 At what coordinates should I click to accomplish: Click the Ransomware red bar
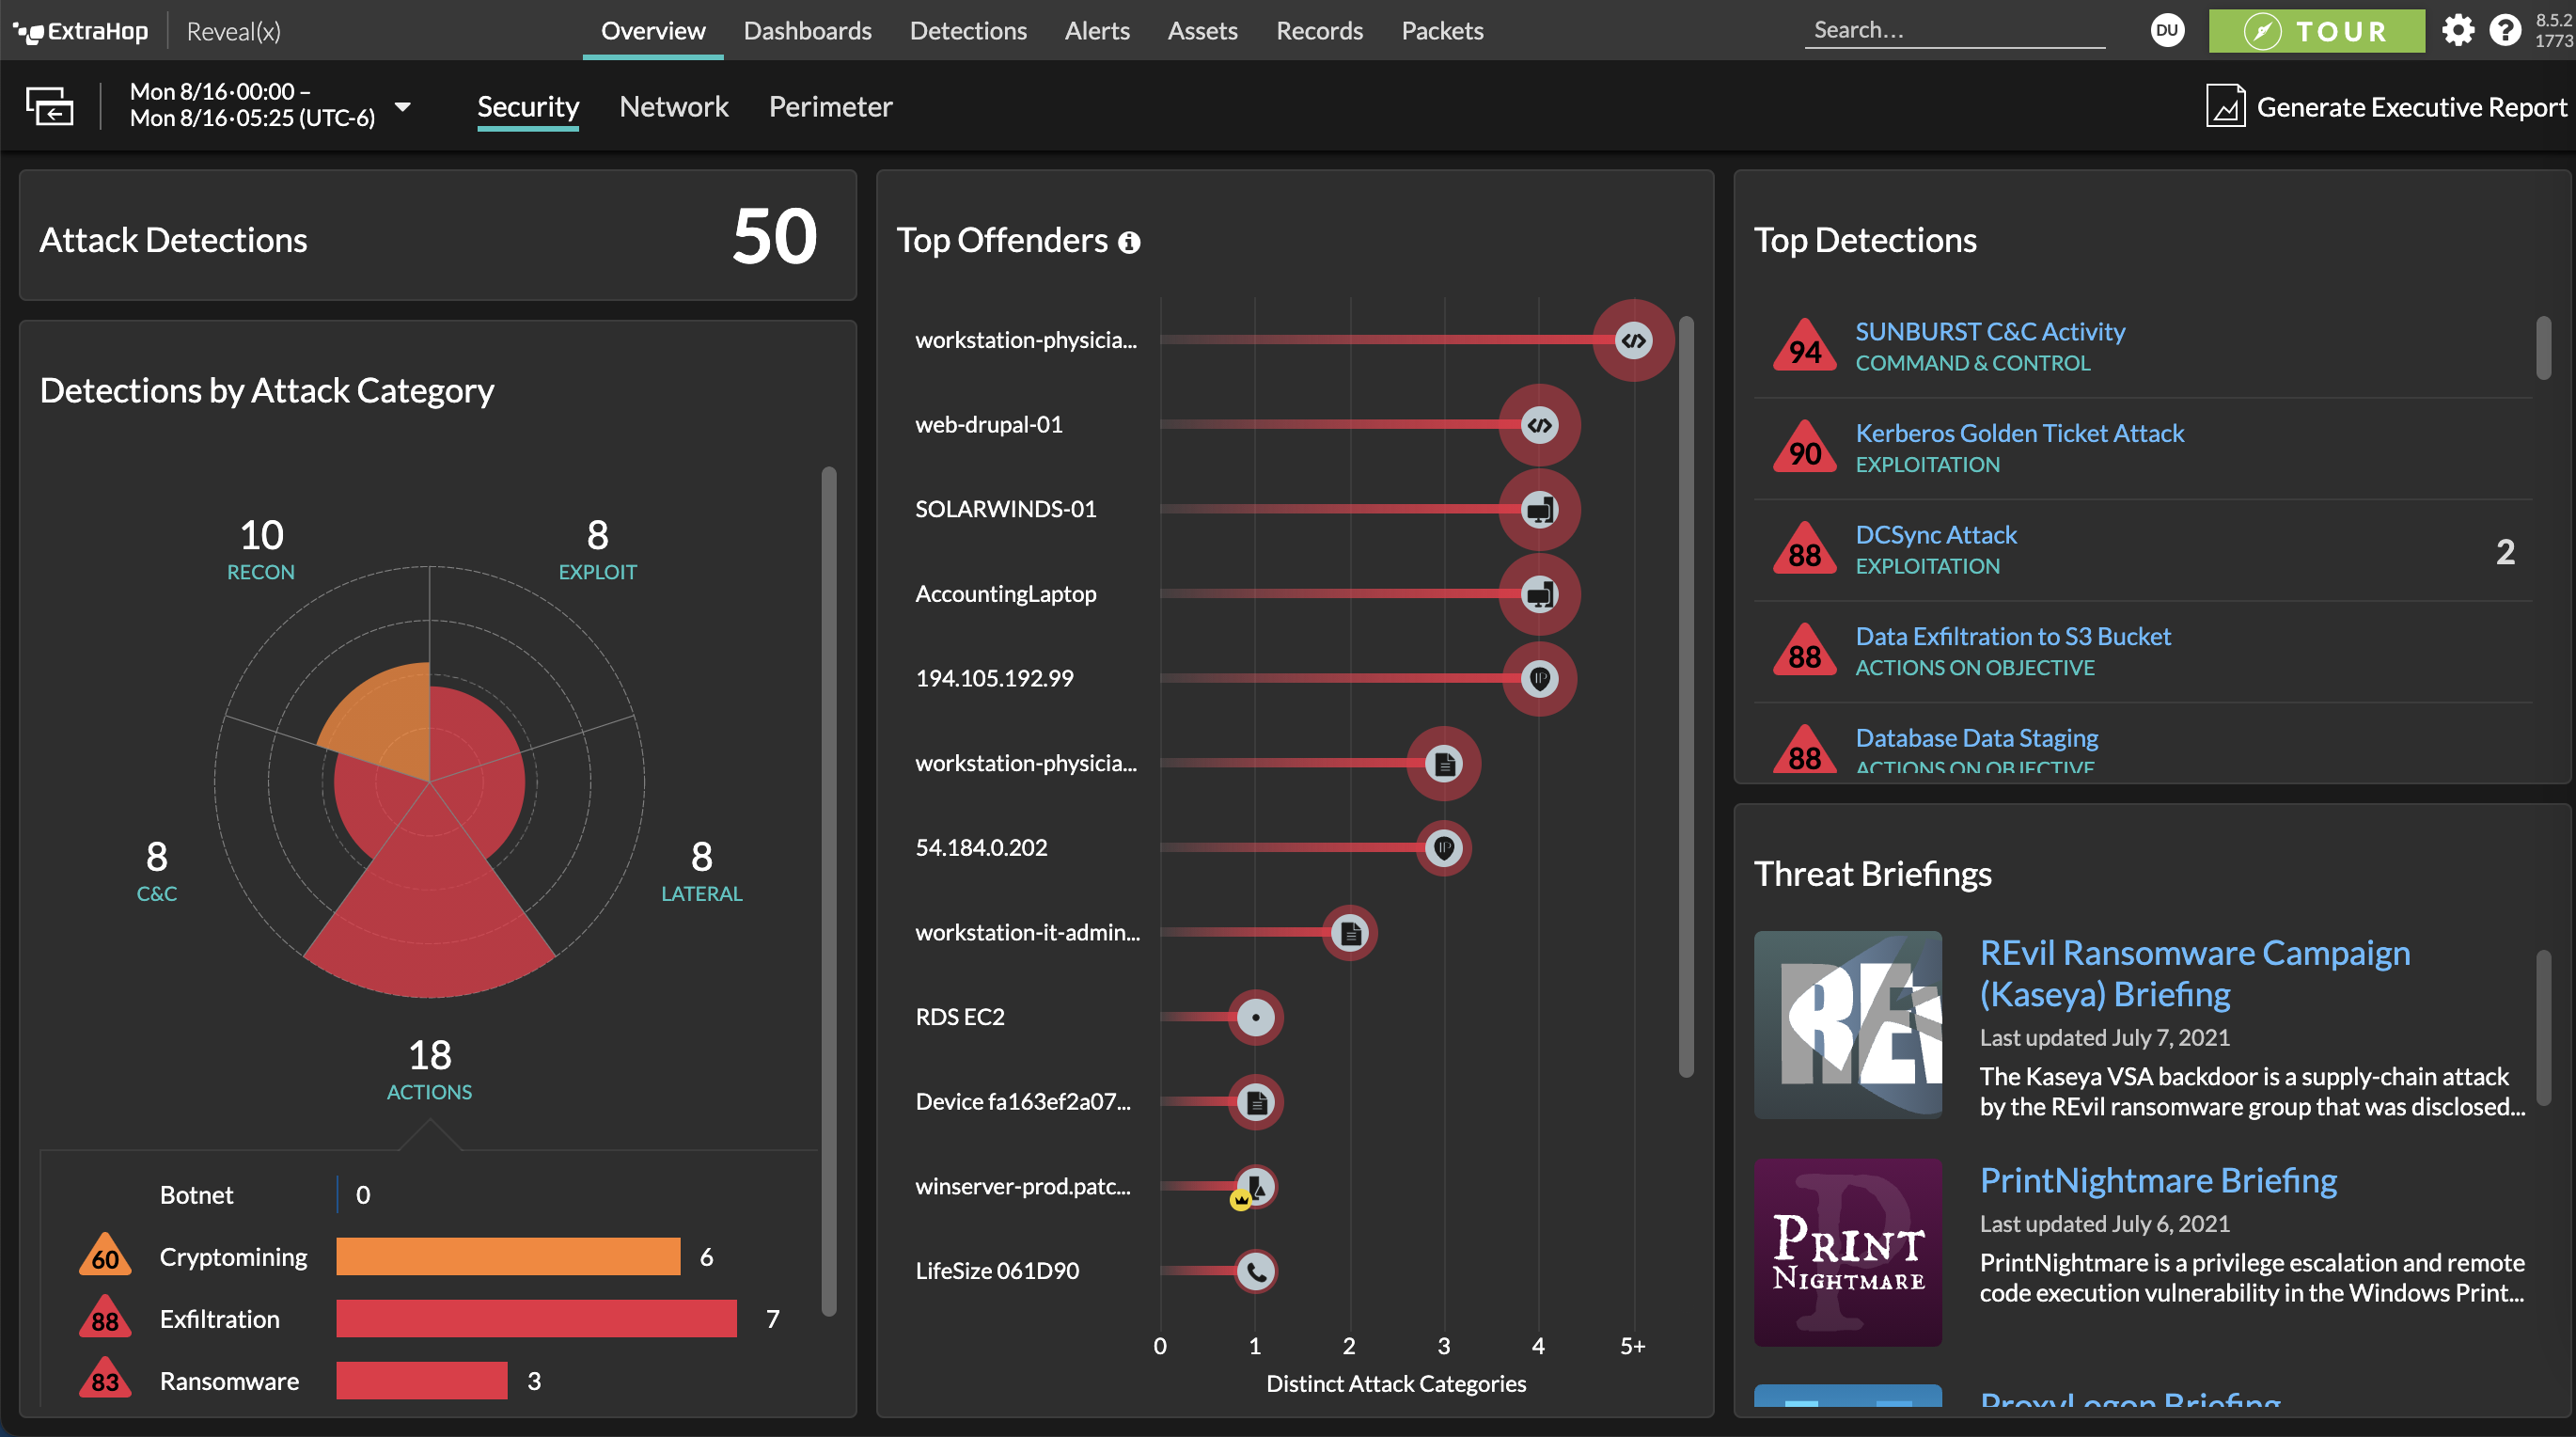tap(421, 1380)
